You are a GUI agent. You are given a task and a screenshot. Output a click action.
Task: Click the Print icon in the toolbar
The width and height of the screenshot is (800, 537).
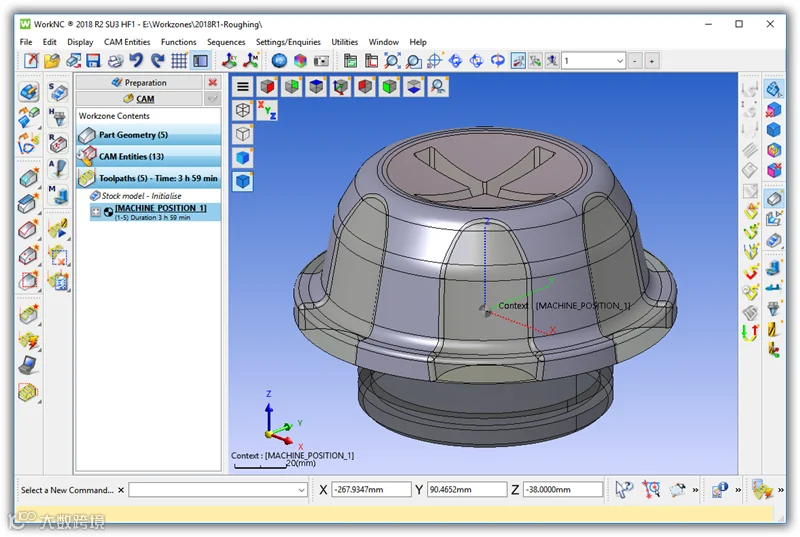coord(115,61)
